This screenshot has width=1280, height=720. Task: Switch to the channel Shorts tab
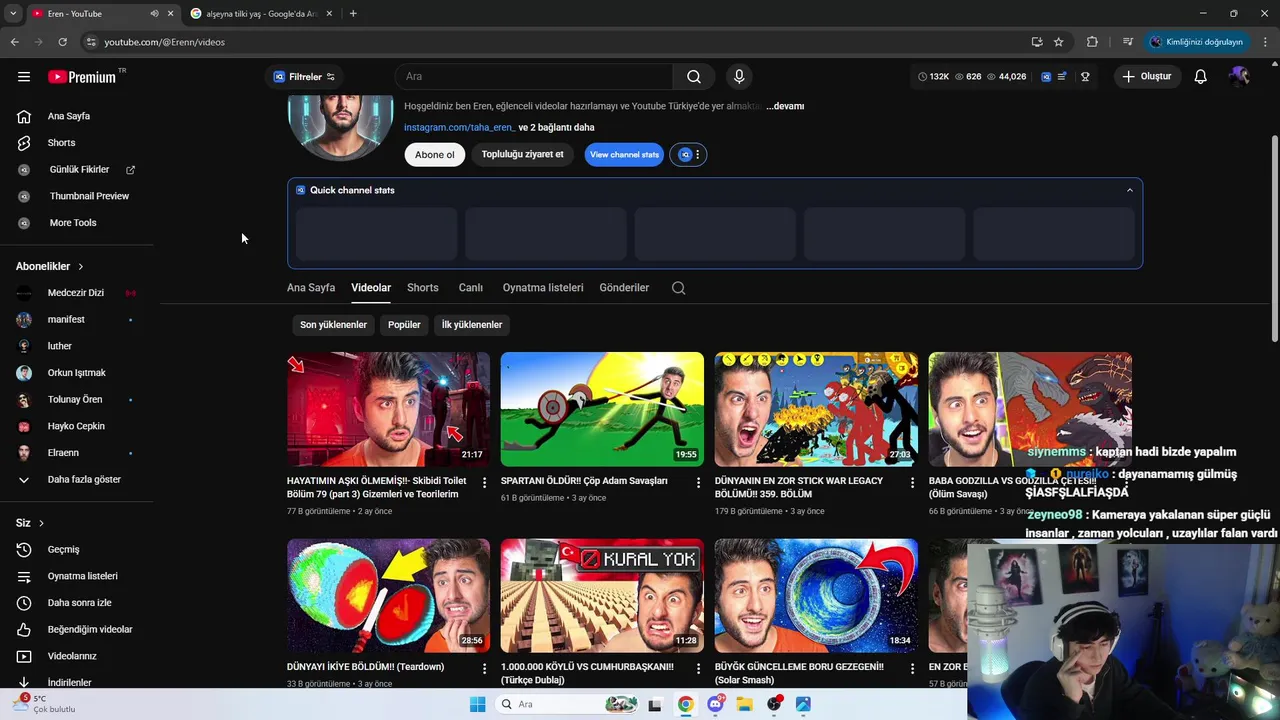click(423, 288)
